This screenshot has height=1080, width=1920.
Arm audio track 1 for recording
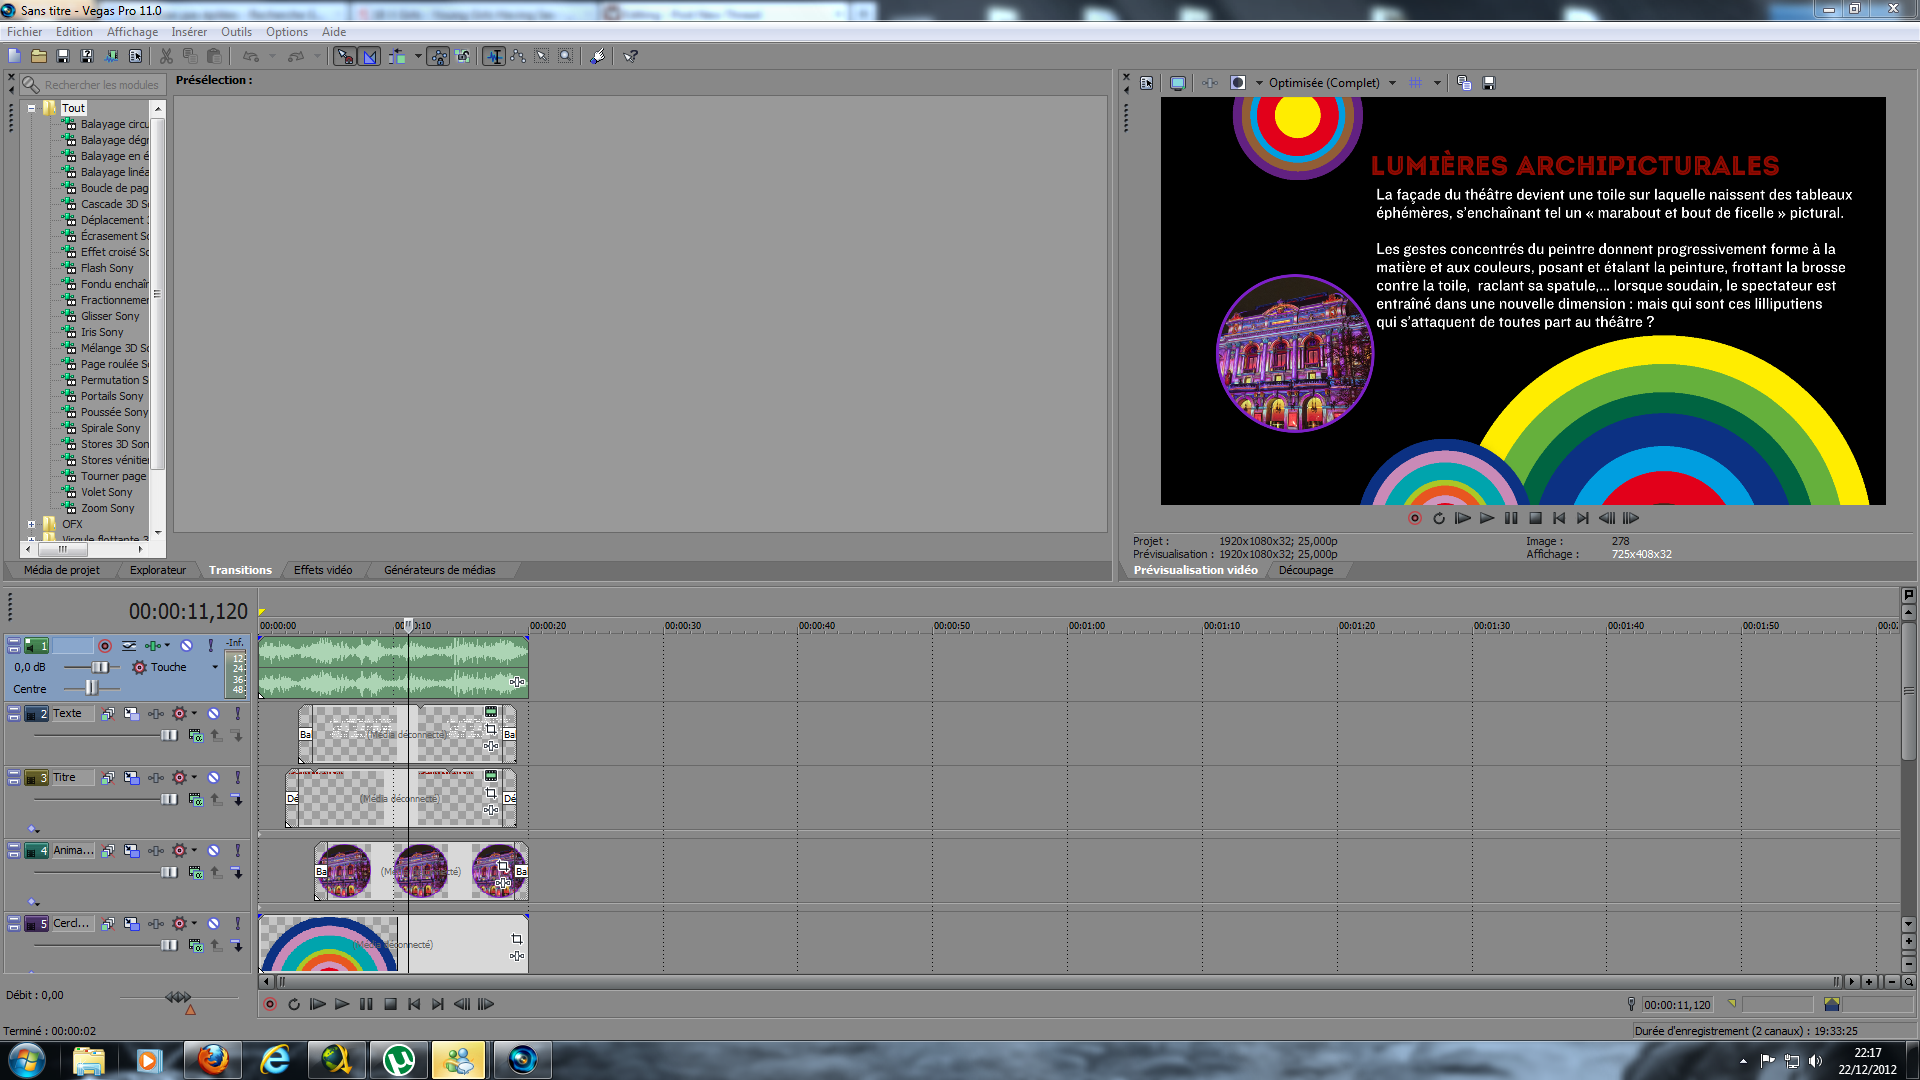click(104, 646)
